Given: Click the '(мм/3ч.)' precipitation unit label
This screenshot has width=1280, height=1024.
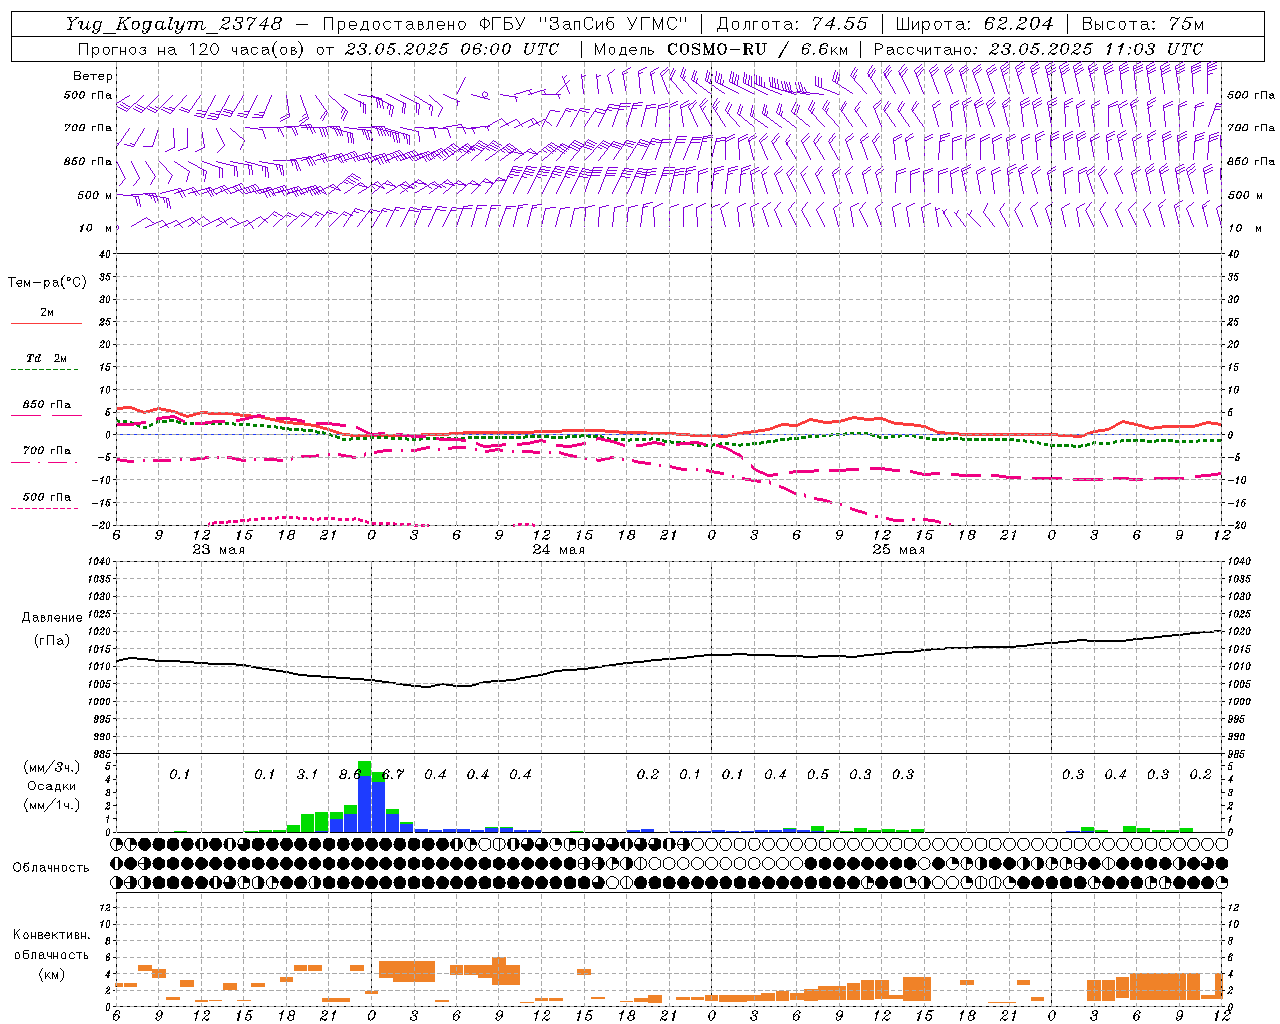Looking at the screenshot, I should [51, 767].
